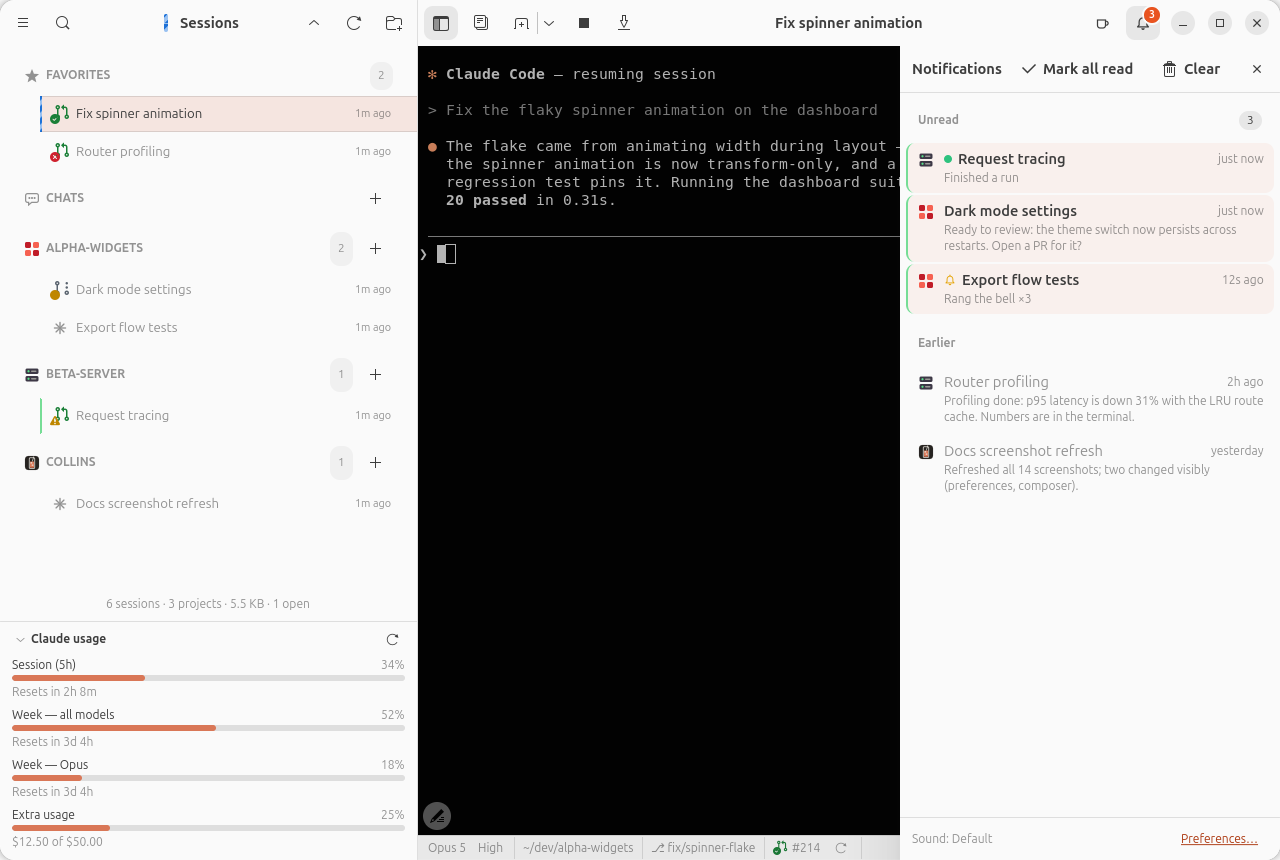Collapse the Claude usage section
The image size is (1280, 860).
point(20,639)
